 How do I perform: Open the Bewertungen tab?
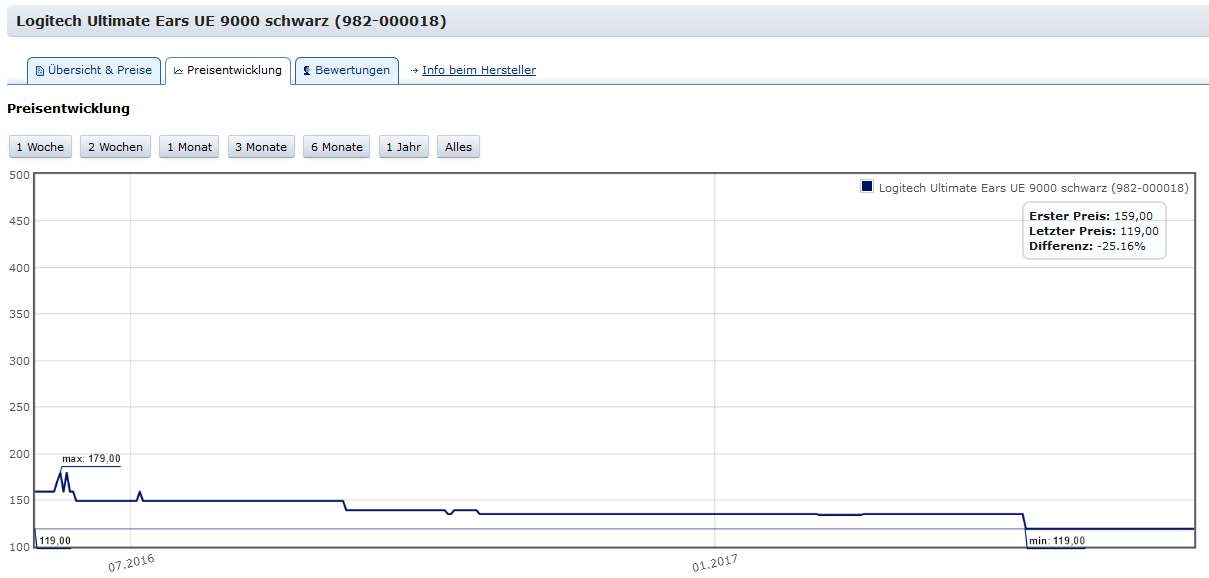(346, 71)
